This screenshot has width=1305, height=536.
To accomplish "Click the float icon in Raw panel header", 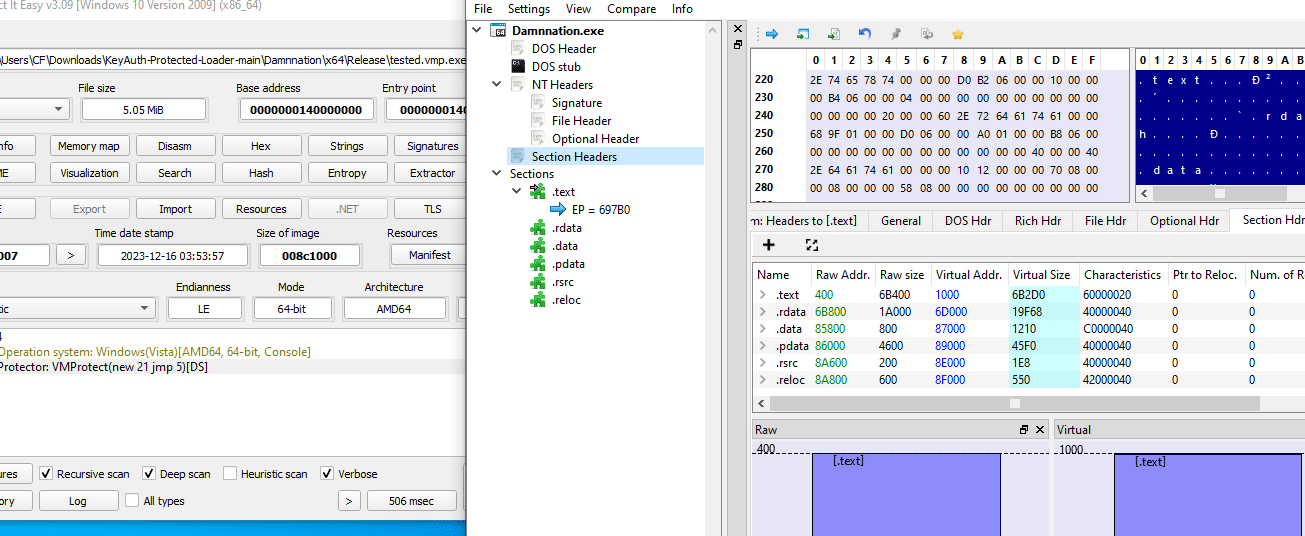I will pyautogui.click(x=1023, y=430).
